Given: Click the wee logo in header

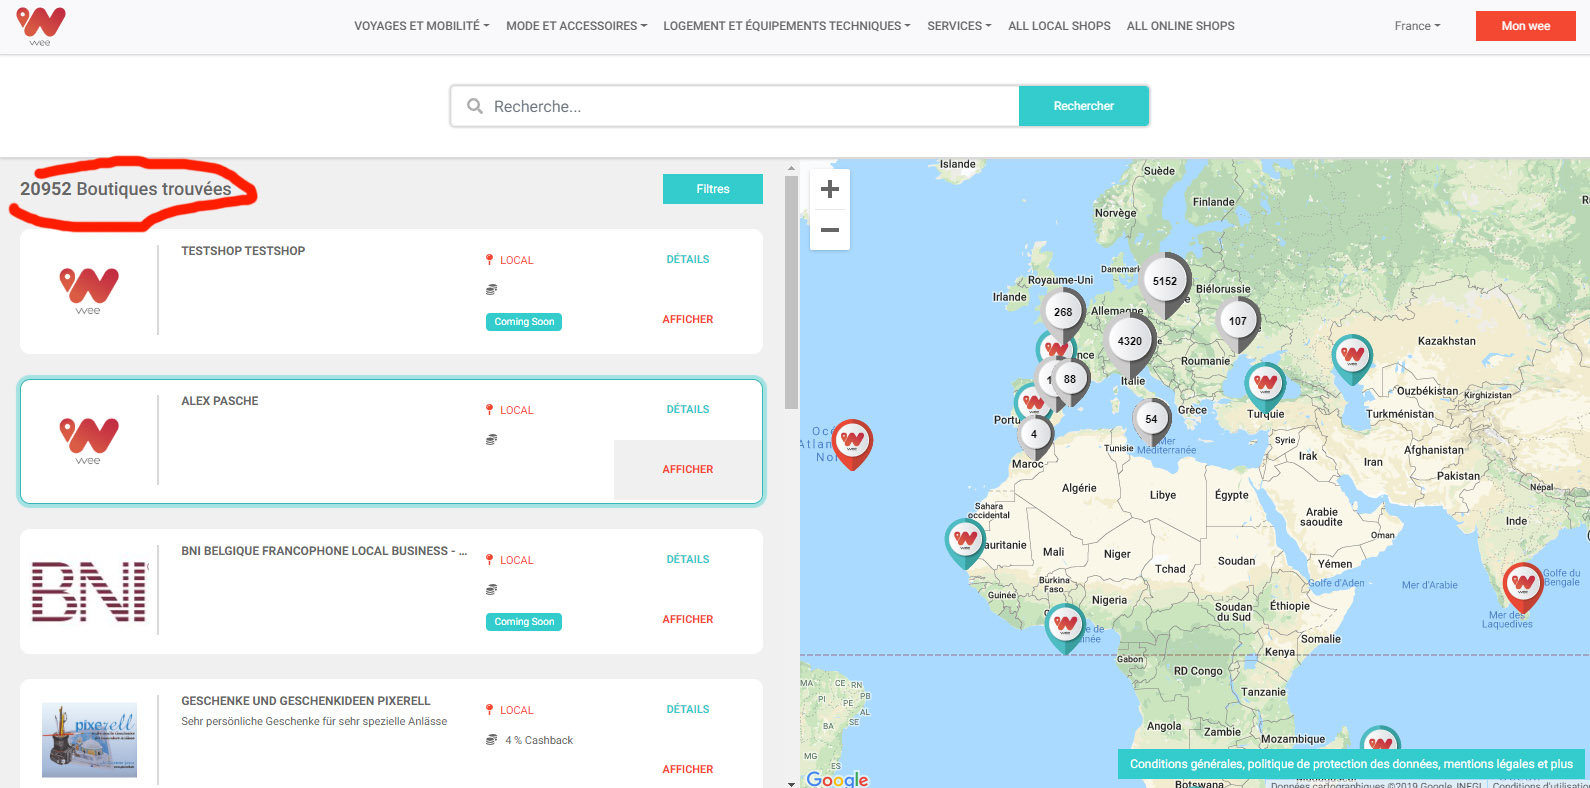Looking at the screenshot, I should [41, 26].
